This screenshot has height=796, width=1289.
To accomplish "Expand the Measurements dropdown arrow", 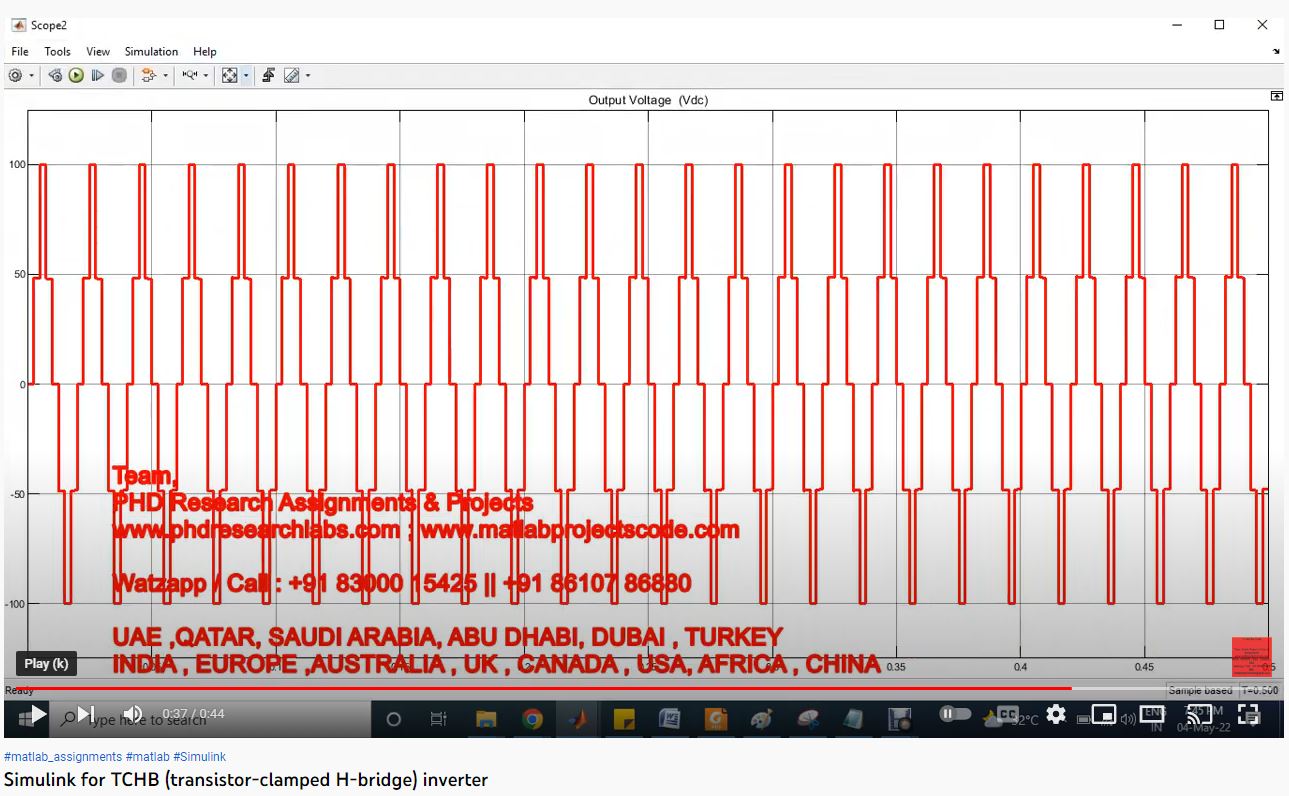I will tap(308, 75).
